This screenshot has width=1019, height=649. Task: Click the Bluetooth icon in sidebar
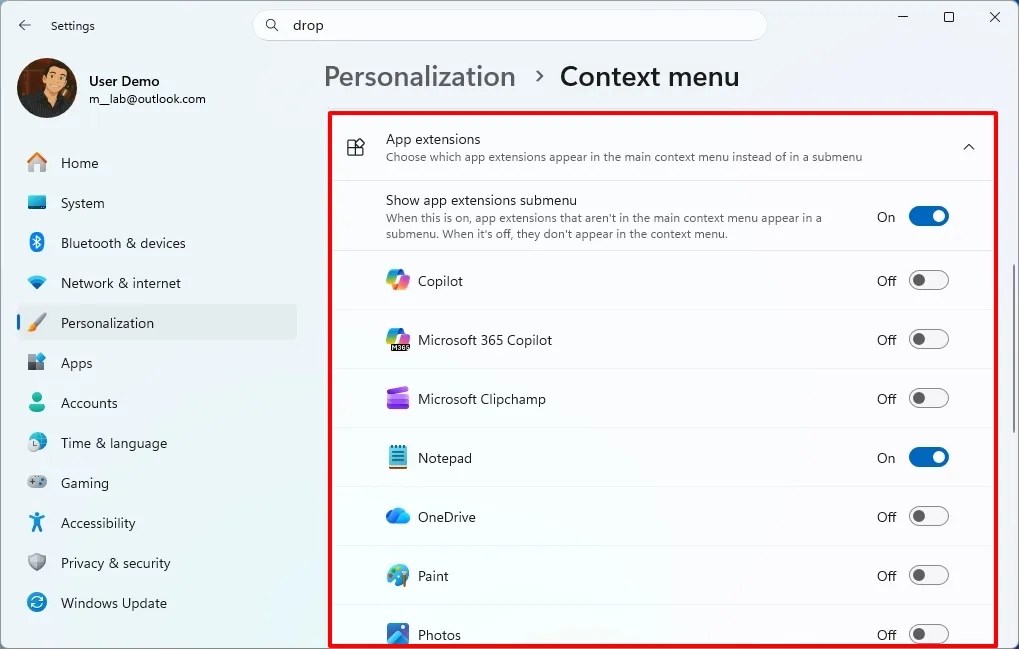click(37, 242)
